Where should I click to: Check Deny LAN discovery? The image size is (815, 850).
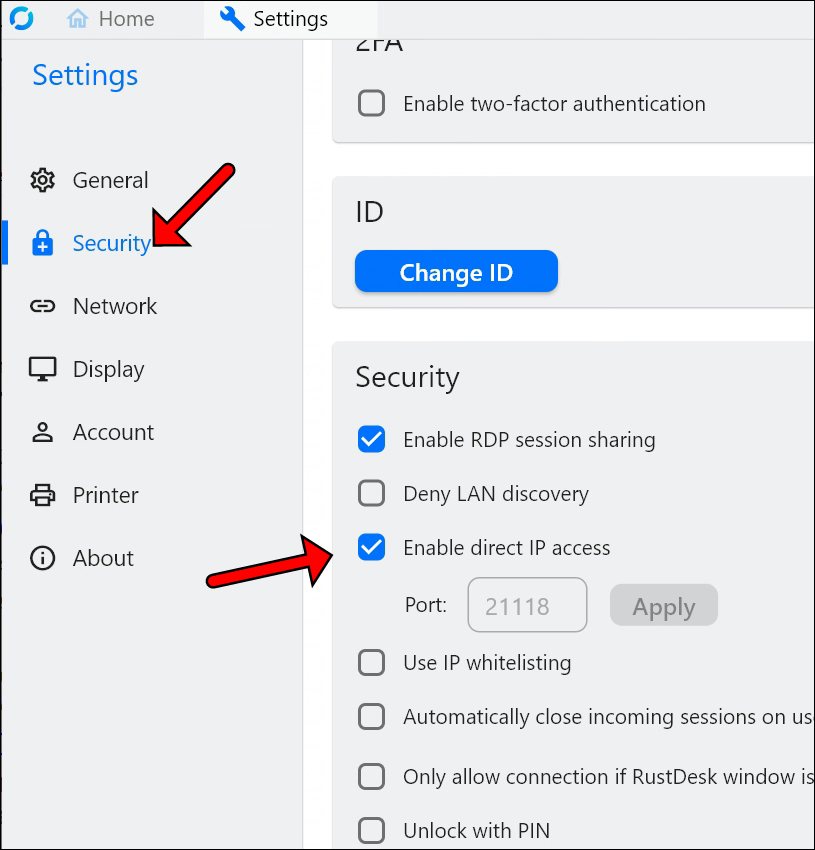click(x=371, y=494)
